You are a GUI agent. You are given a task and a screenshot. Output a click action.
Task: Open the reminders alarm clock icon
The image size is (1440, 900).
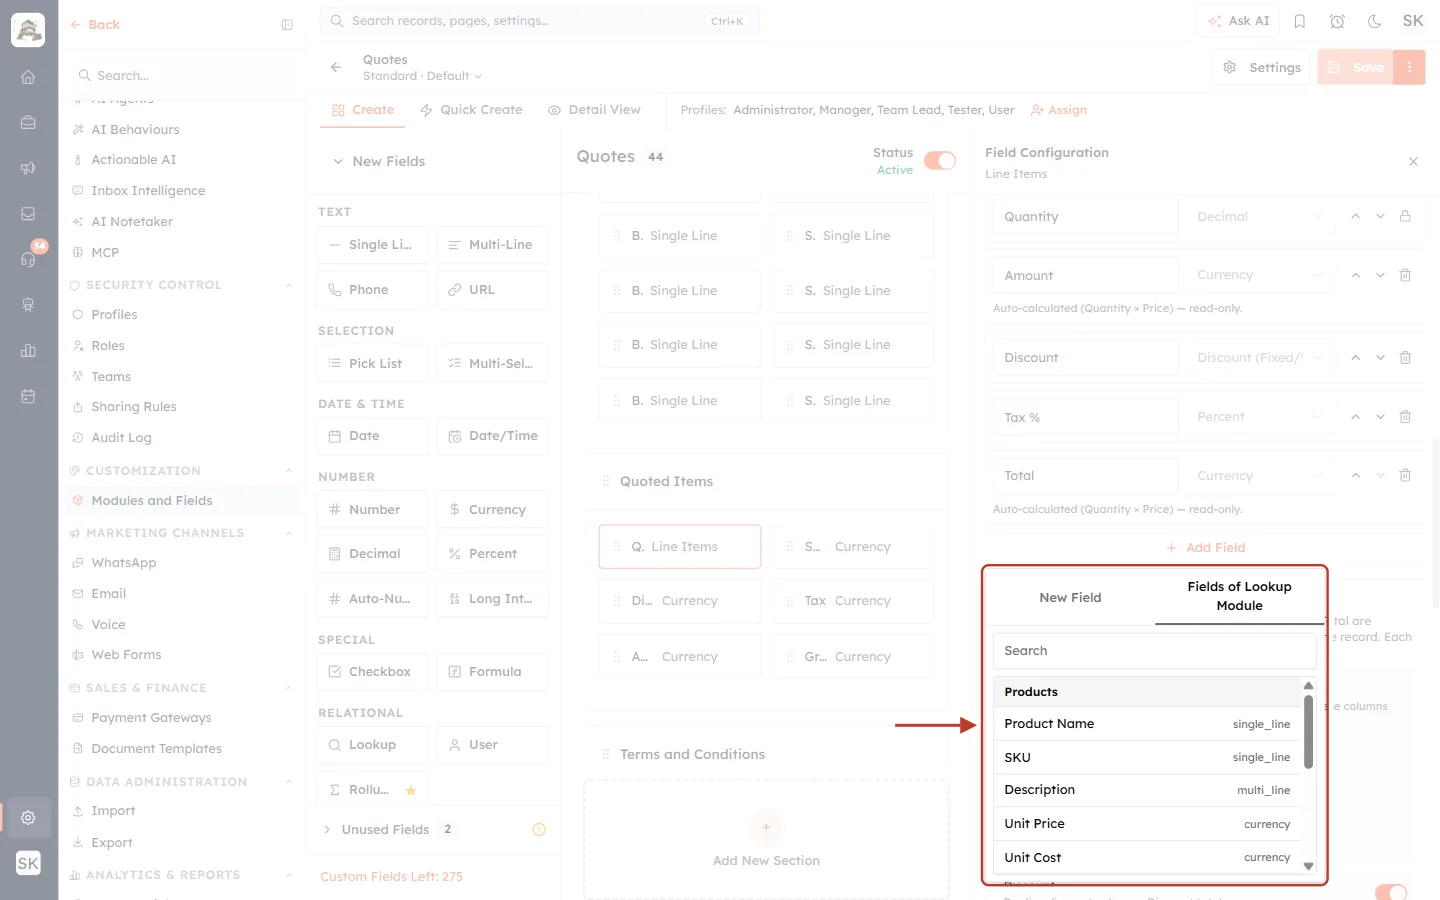click(x=1337, y=21)
